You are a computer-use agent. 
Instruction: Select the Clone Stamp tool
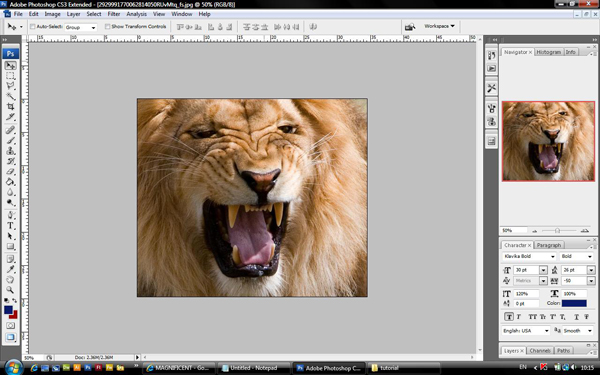point(10,151)
